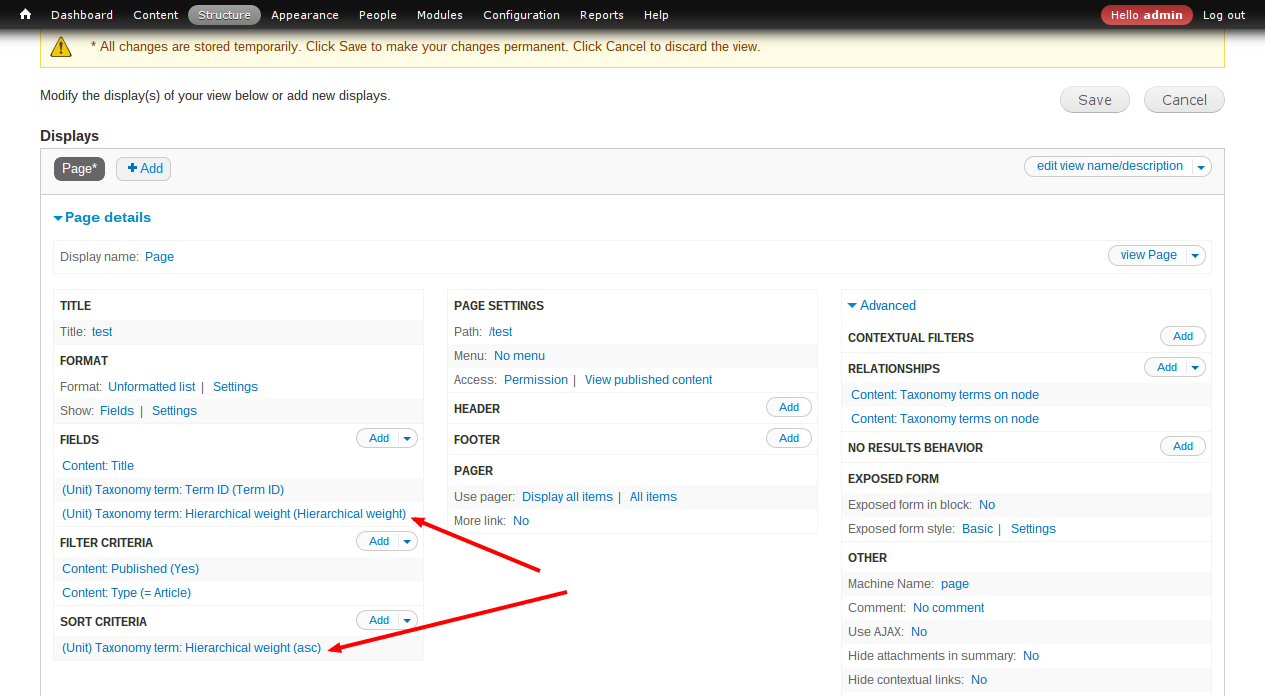Click the Log out link

tap(1223, 15)
